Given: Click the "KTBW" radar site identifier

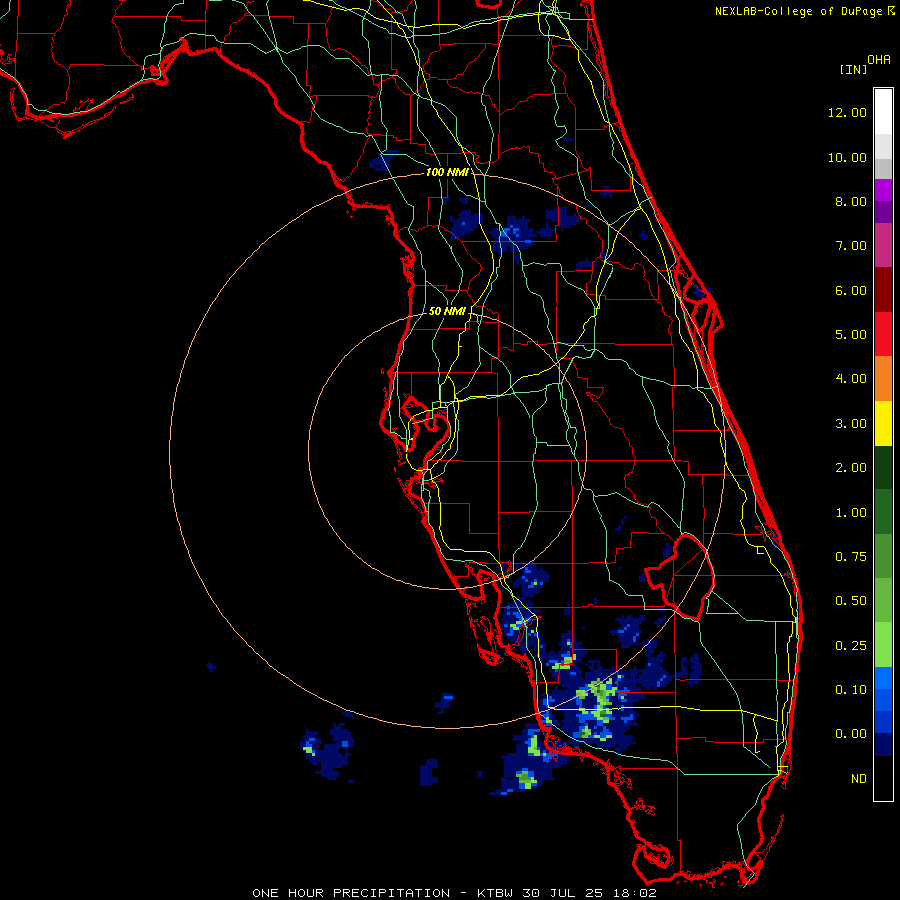Looking at the screenshot, I should 495,893.
